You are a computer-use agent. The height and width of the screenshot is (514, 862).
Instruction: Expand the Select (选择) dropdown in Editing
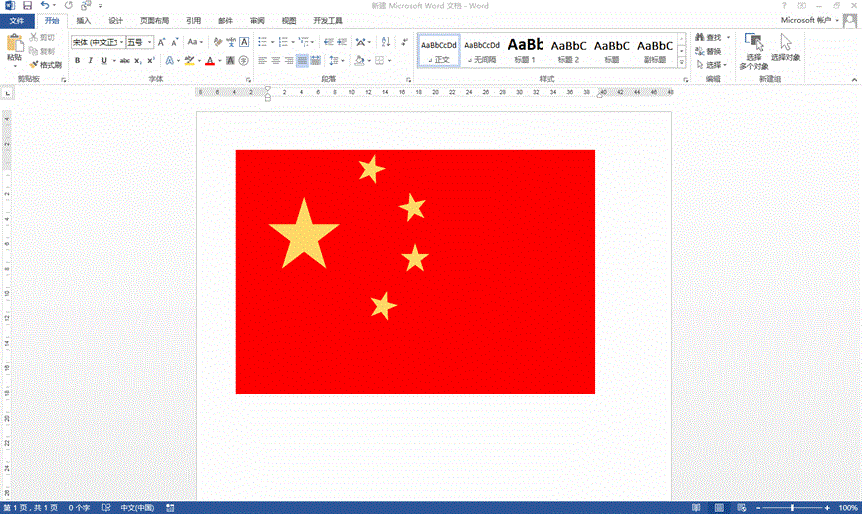(x=711, y=65)
